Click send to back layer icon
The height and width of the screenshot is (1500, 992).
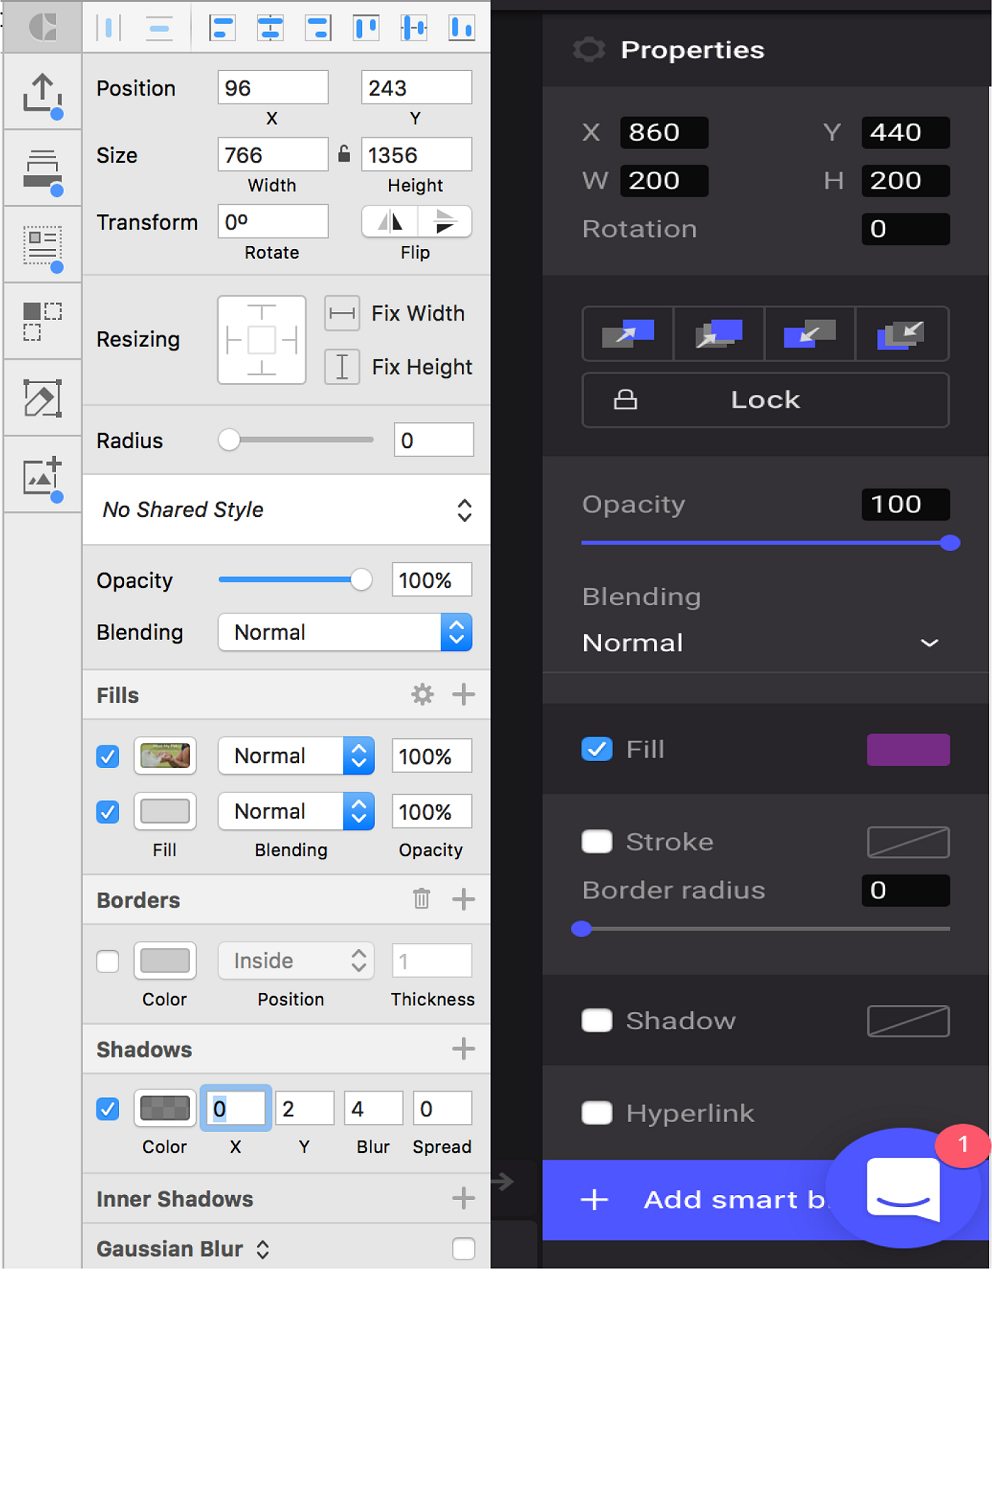coord(901,334)
